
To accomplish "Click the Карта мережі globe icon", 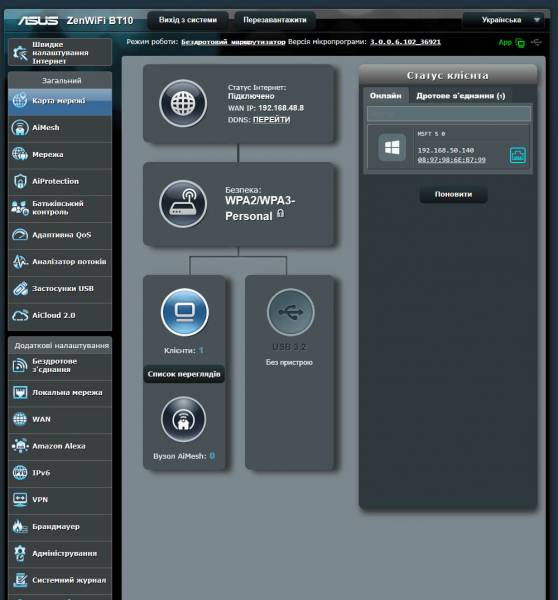I will tap(20, 101).
